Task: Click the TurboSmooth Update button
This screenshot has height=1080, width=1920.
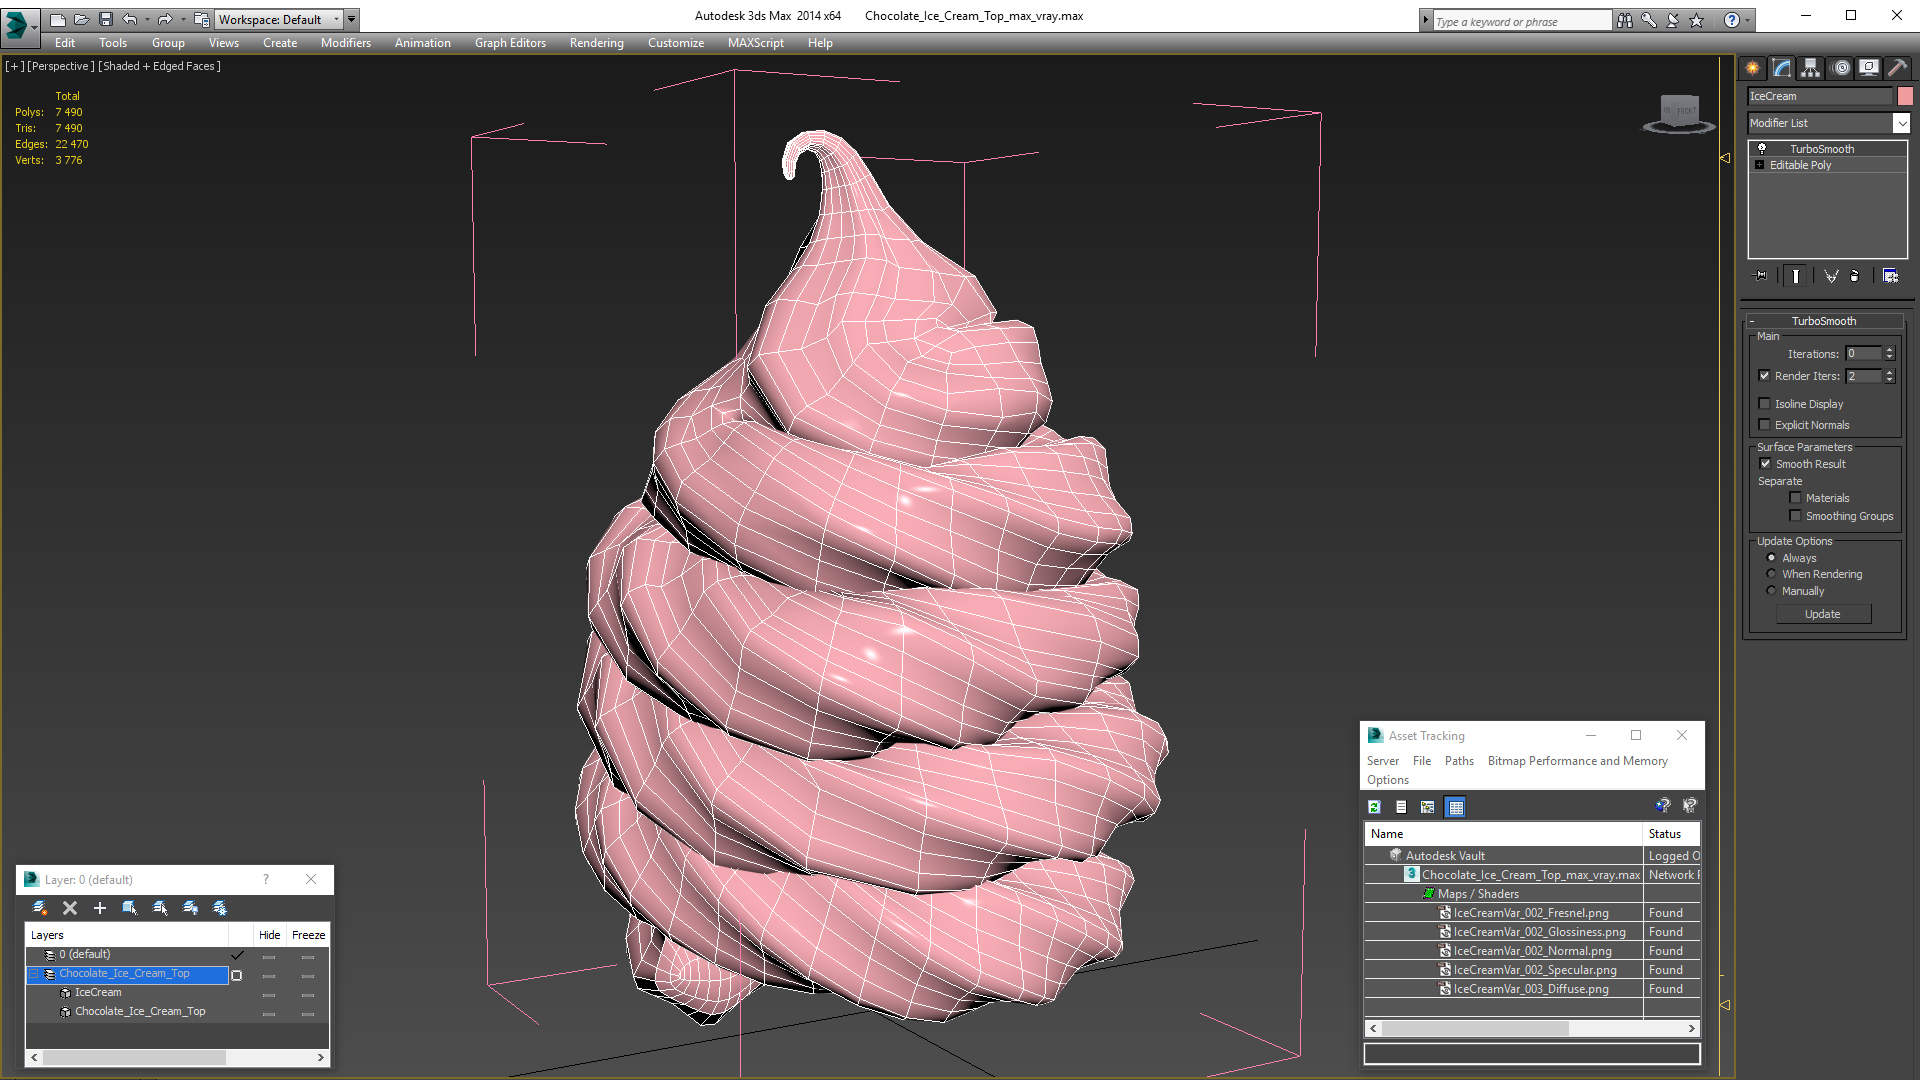Action: (1822, 614)
